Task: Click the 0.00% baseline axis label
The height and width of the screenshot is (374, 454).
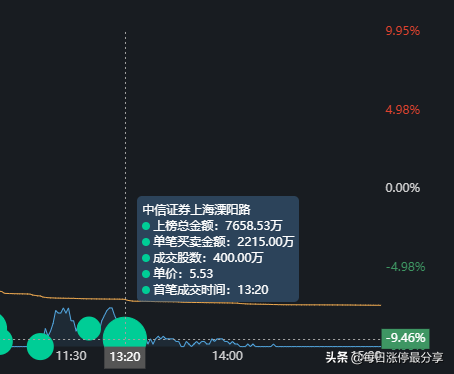Action: coord(403,188)
